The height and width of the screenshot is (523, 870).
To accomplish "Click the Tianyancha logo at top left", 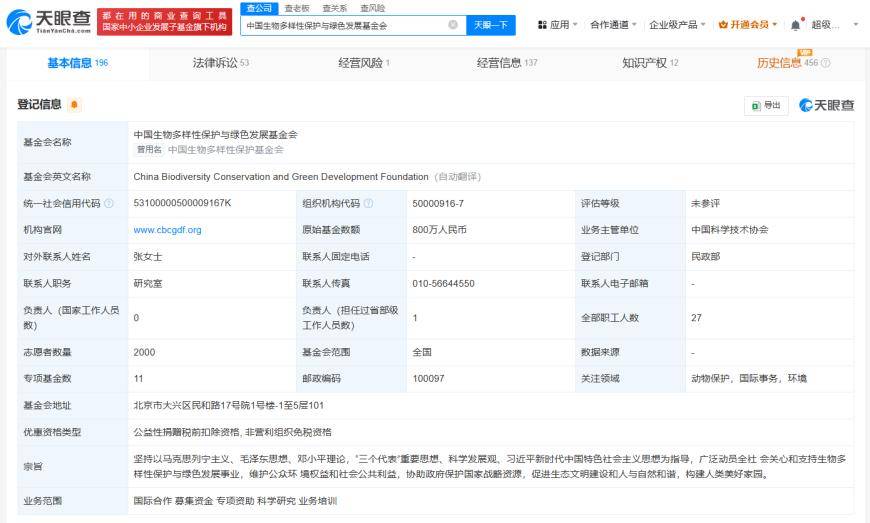I will 48,22.
